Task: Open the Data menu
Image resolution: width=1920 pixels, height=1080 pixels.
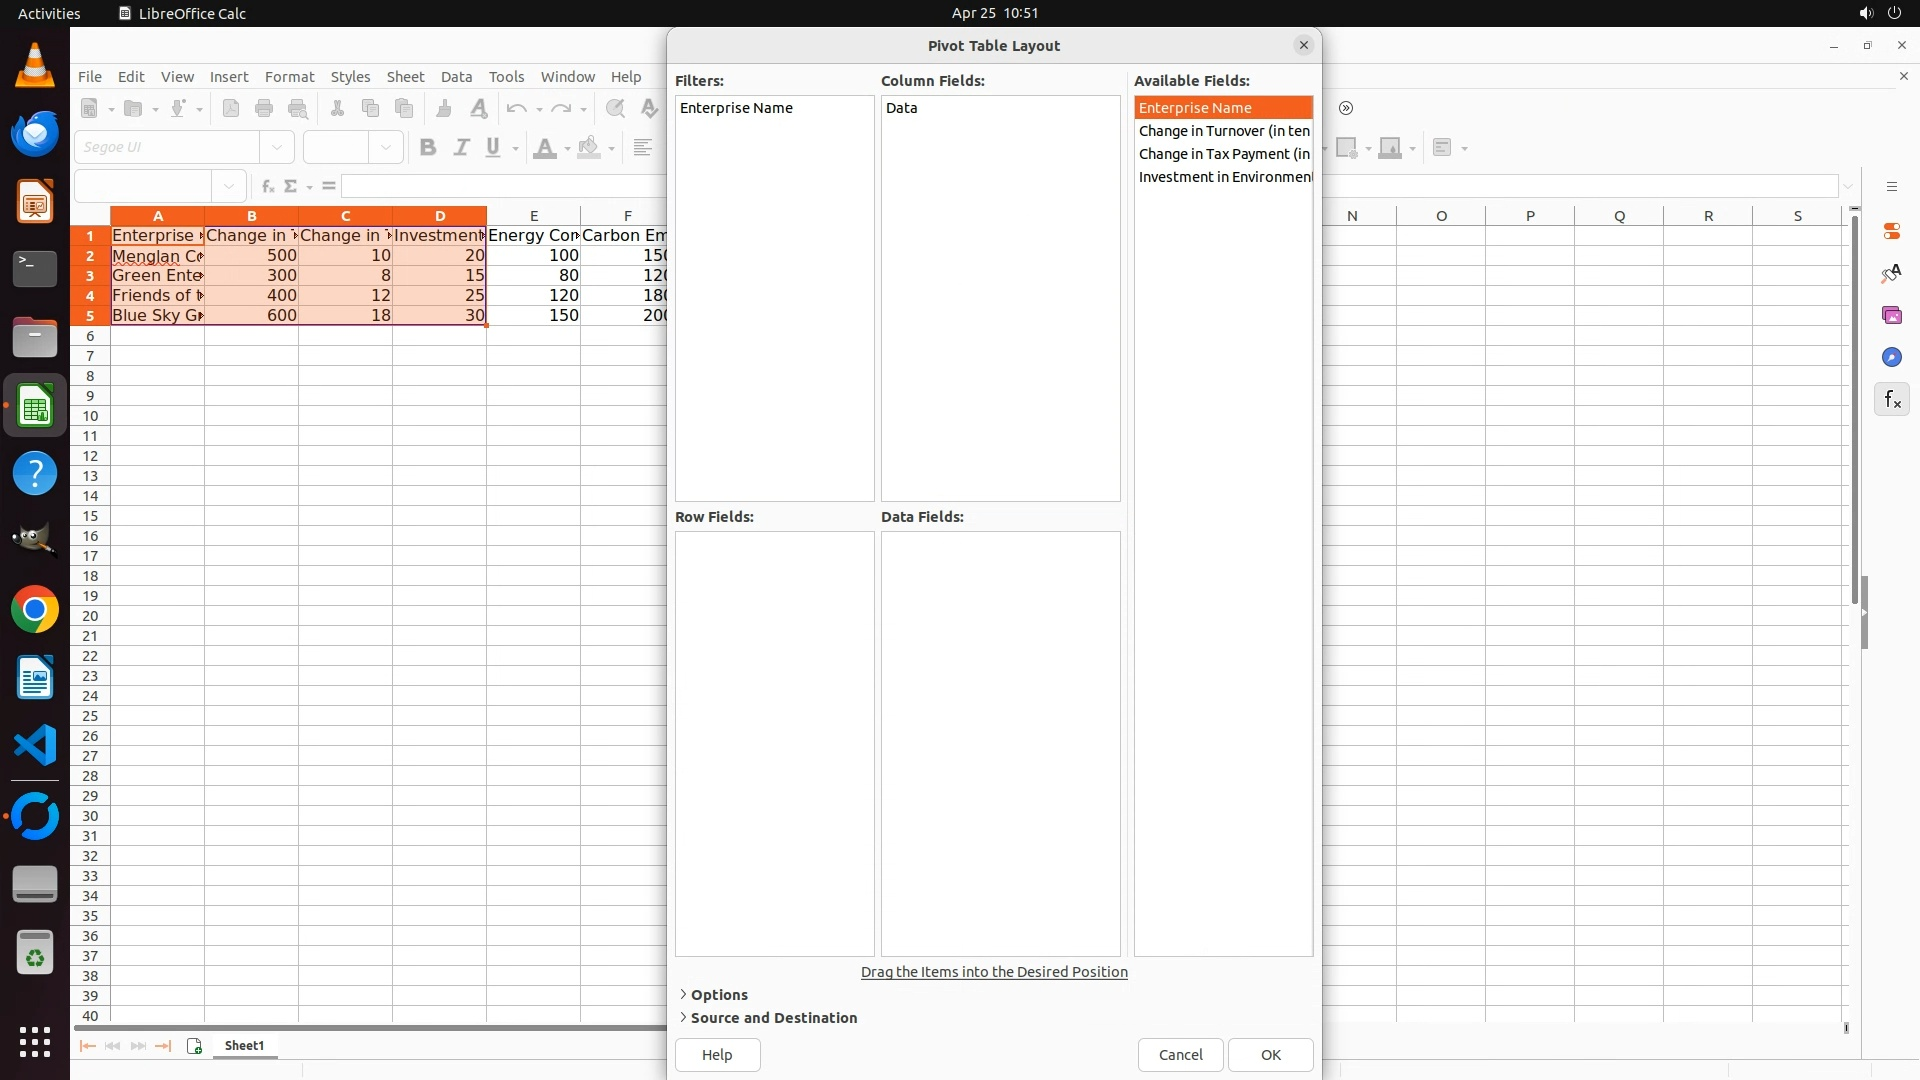Action: click(x=456, y=77)
